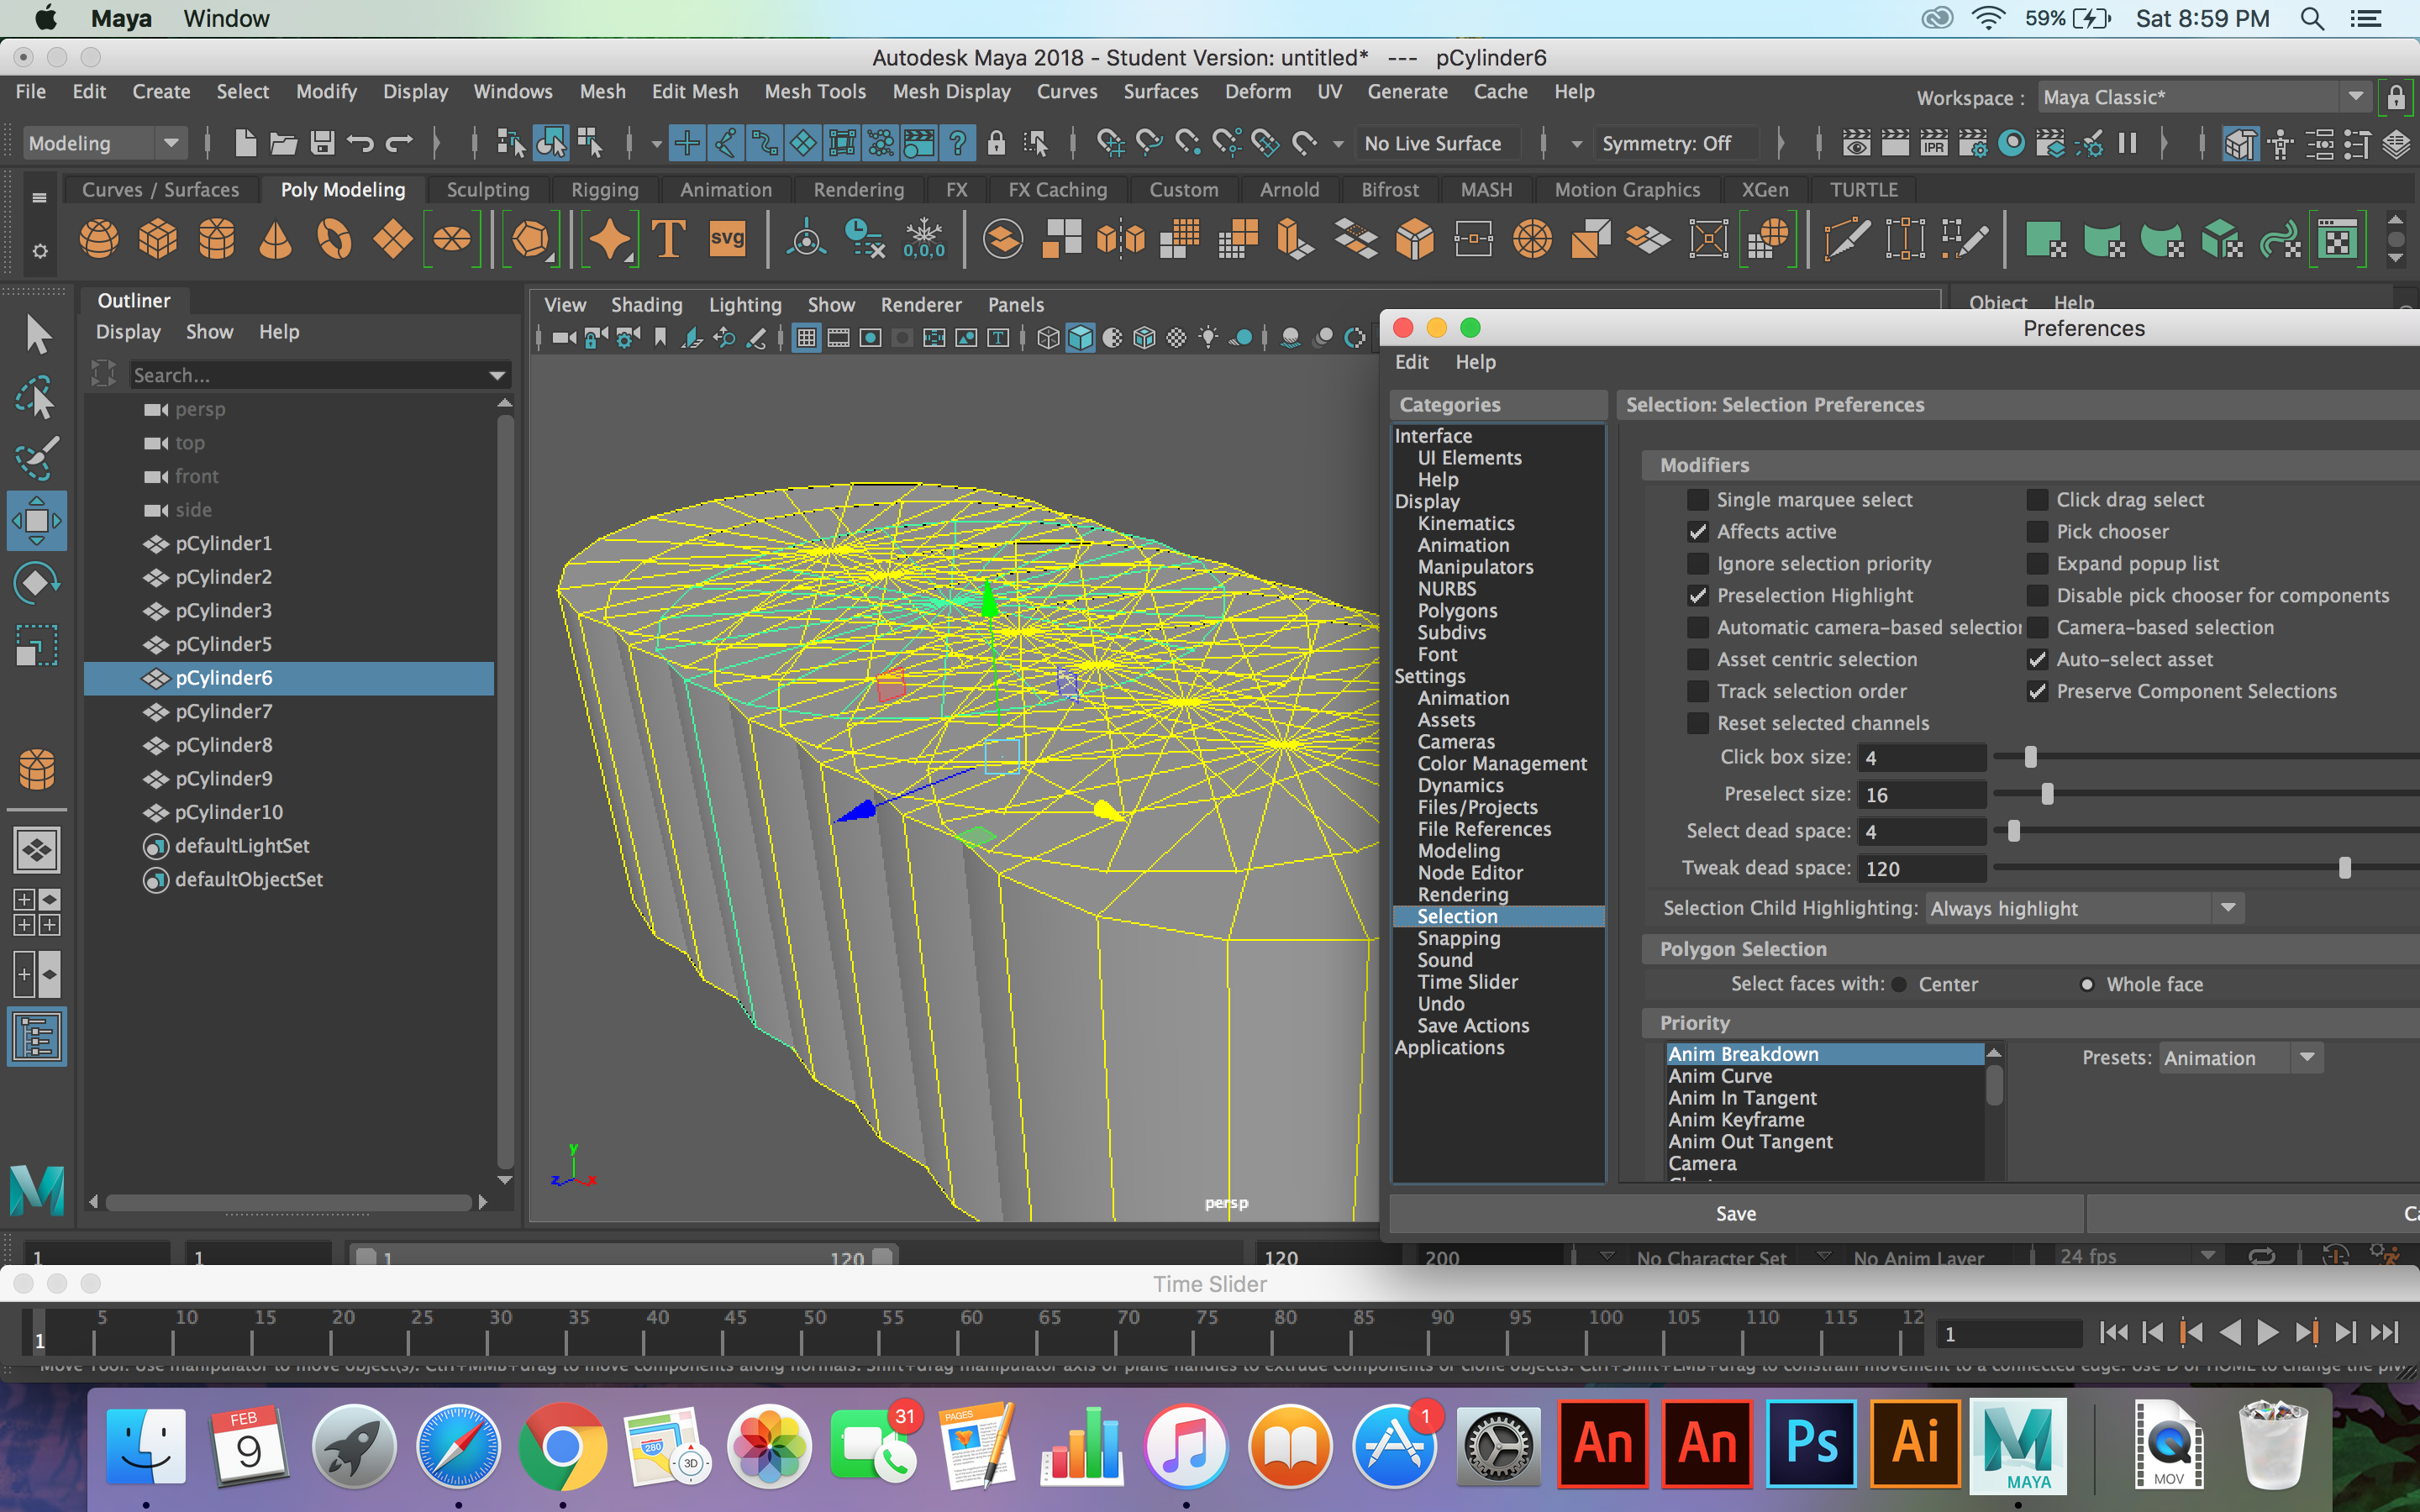Enable Single marquee select checkbox
This screenshot has width=2420, height=1512.
[1697, 500]
